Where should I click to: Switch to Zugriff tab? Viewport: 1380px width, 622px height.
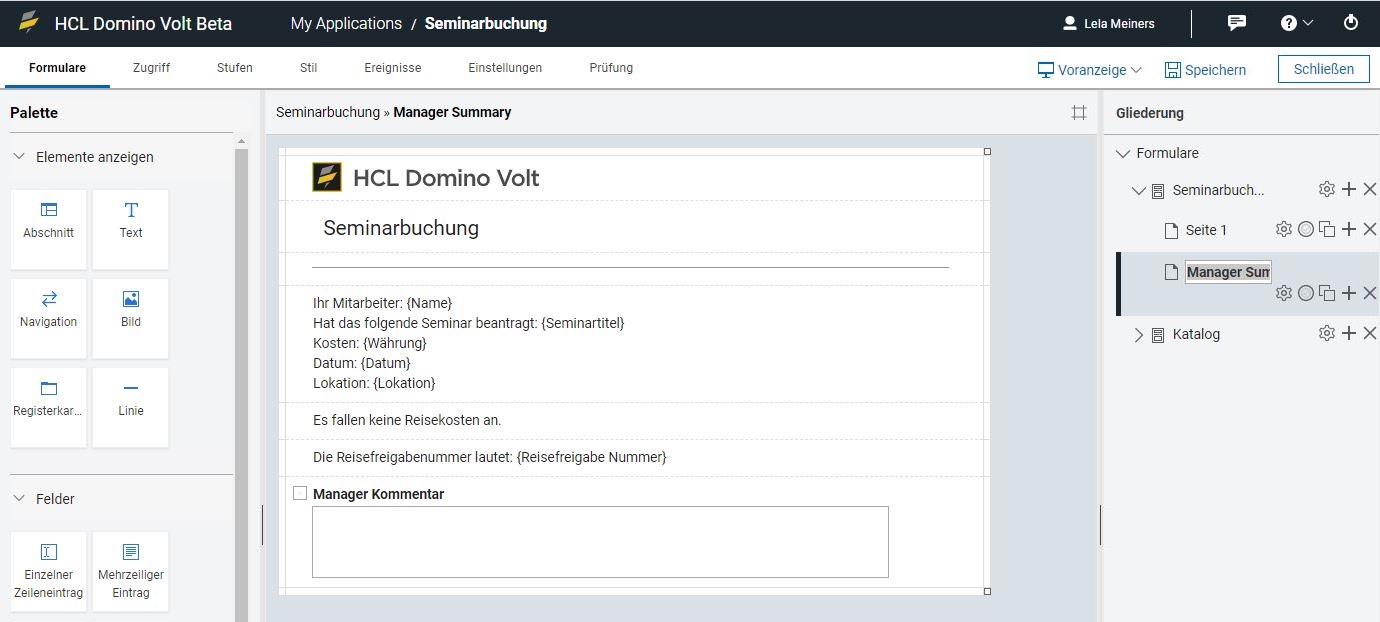coord(151,68)
